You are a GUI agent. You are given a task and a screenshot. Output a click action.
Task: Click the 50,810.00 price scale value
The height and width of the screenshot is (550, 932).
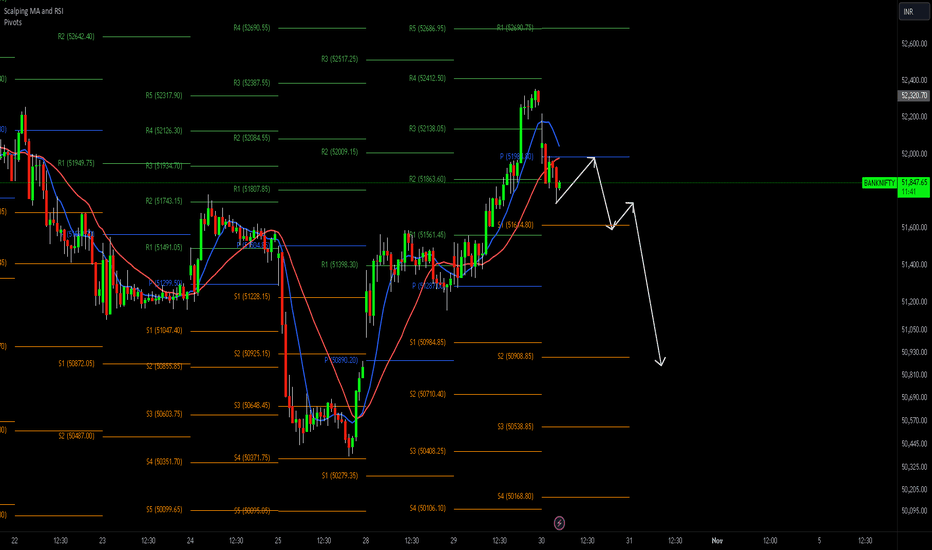(914, 375)
